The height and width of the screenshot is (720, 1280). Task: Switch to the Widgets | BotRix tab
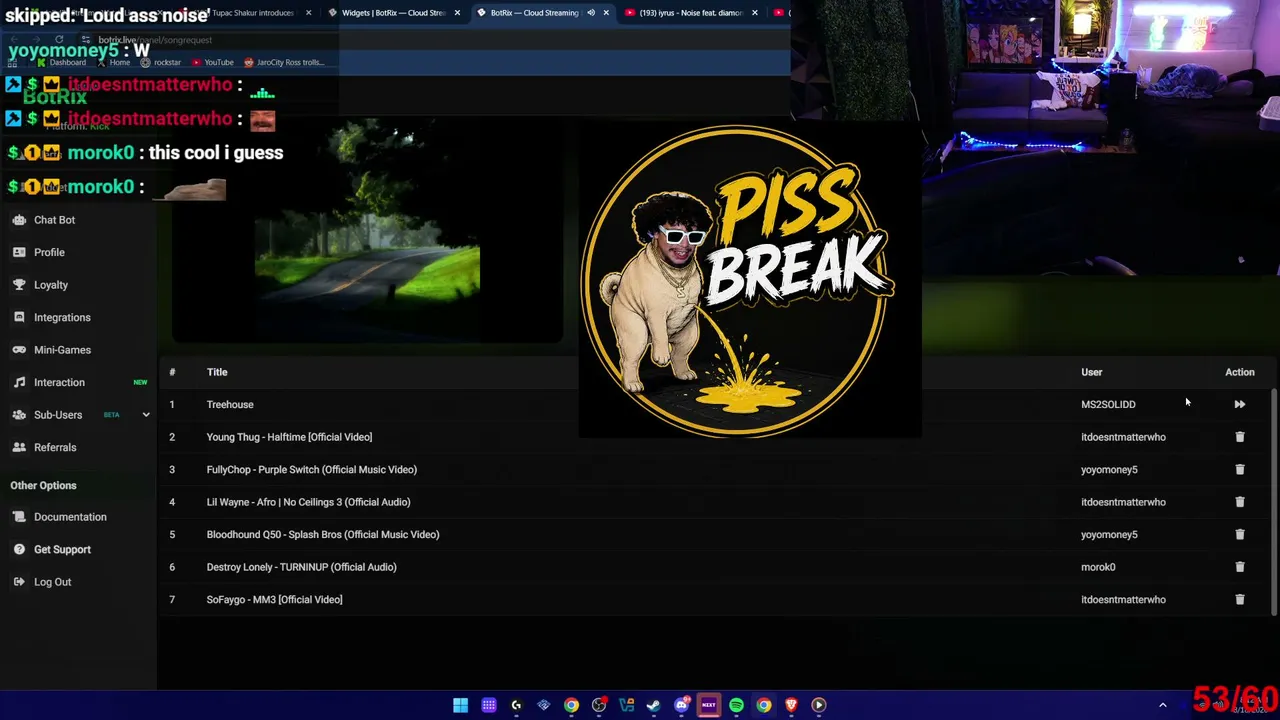[x=394, y=13]
